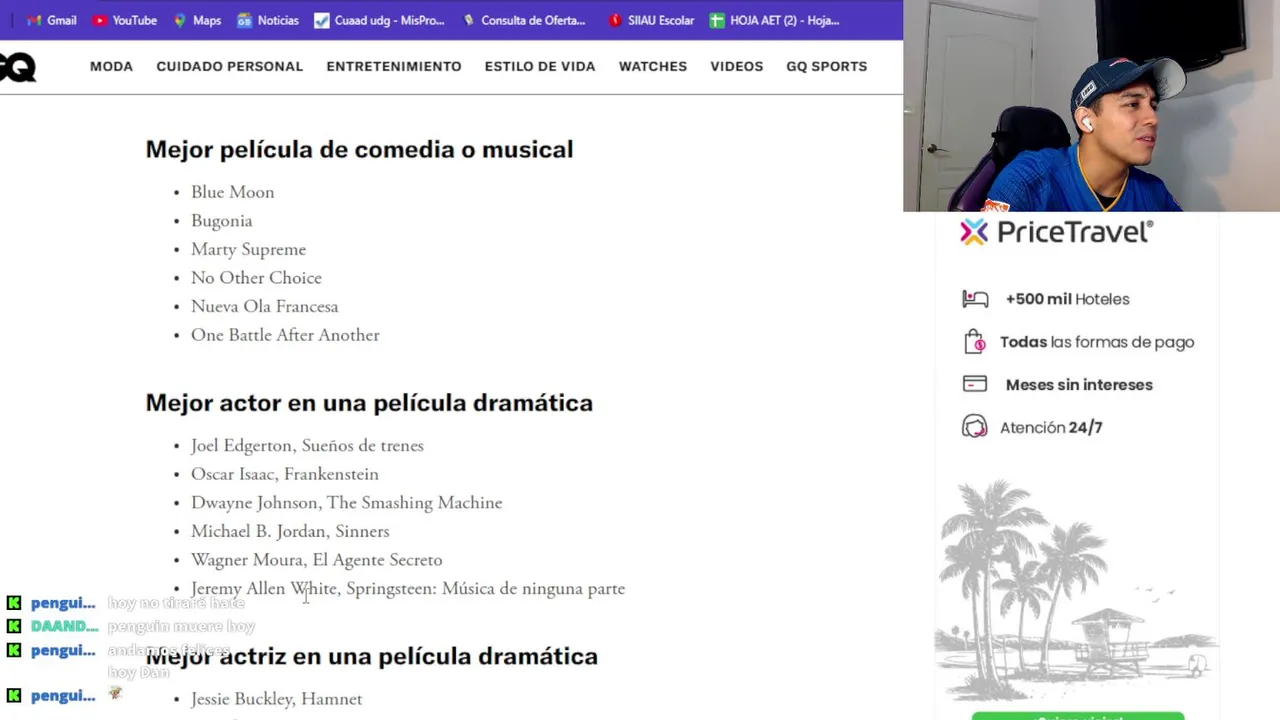Open the ENTRETENIMIENTO section

point(394,66)
